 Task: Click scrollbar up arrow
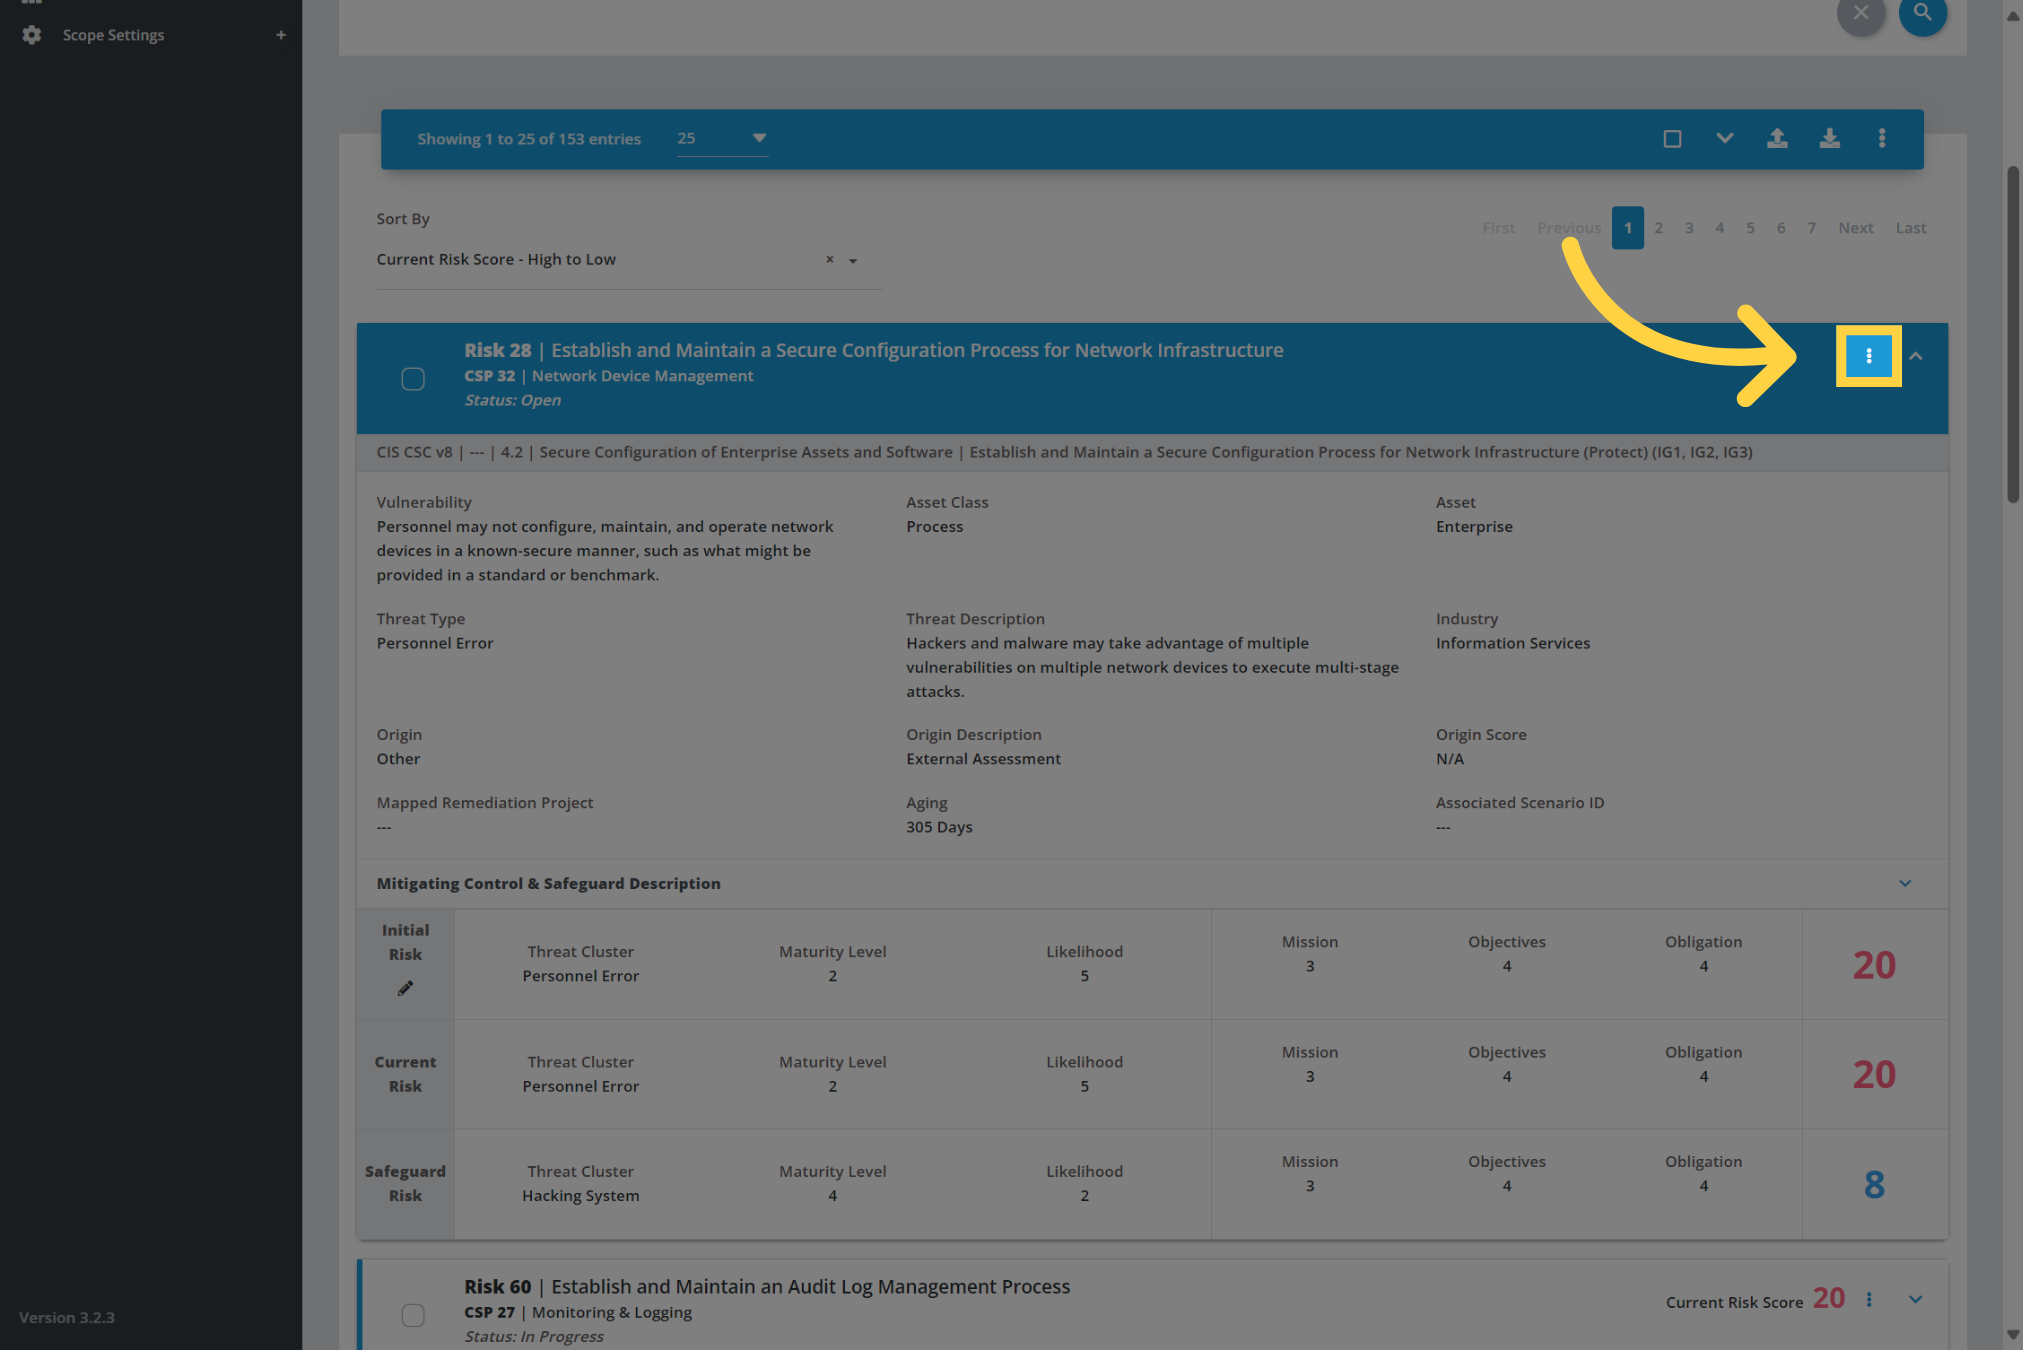coord(2013,15)
